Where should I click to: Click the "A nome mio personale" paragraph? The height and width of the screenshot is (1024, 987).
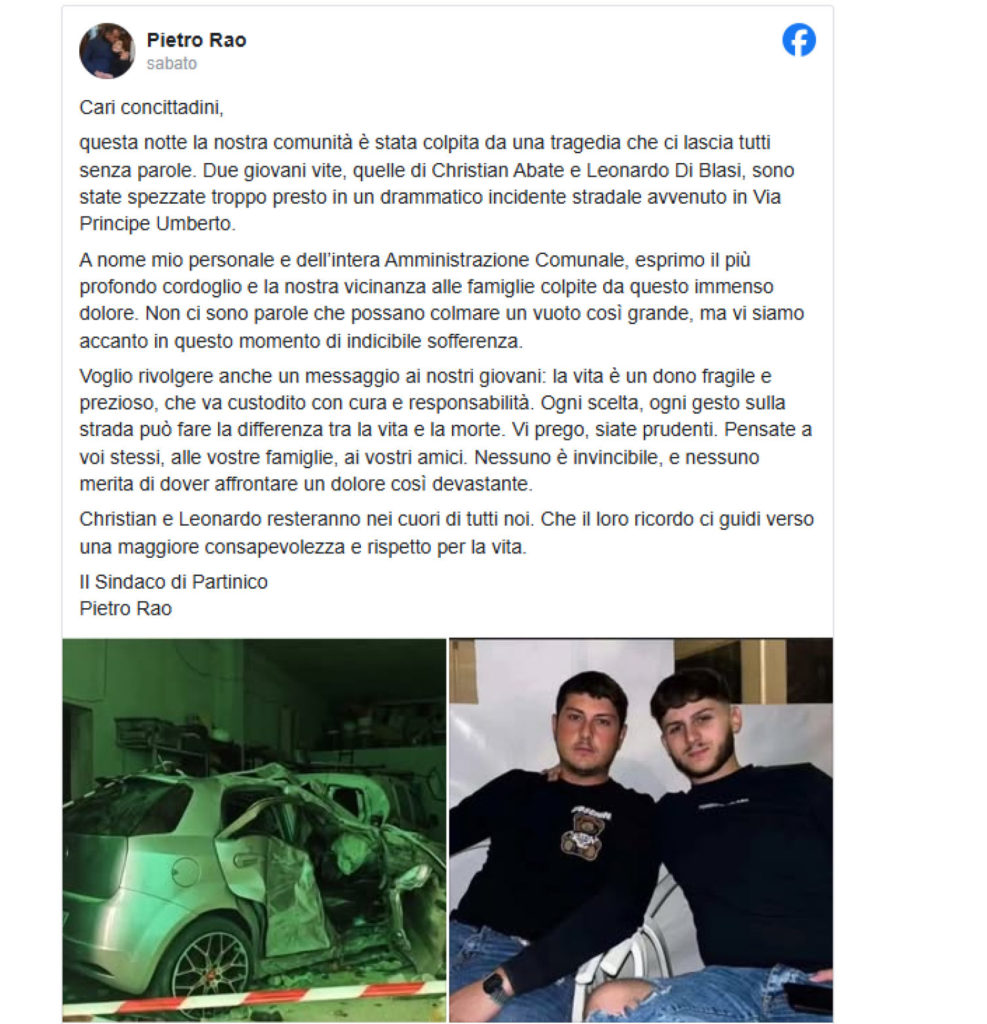442,300
